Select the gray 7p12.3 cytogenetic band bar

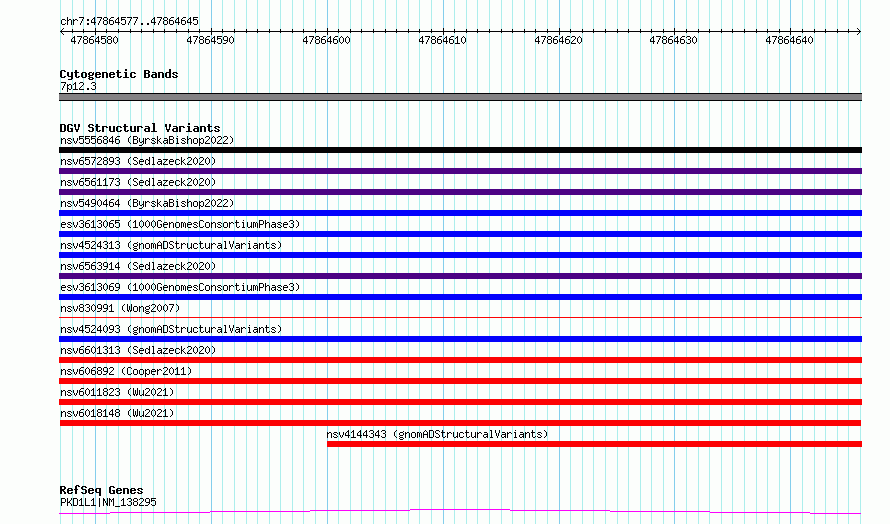(460, 97)
